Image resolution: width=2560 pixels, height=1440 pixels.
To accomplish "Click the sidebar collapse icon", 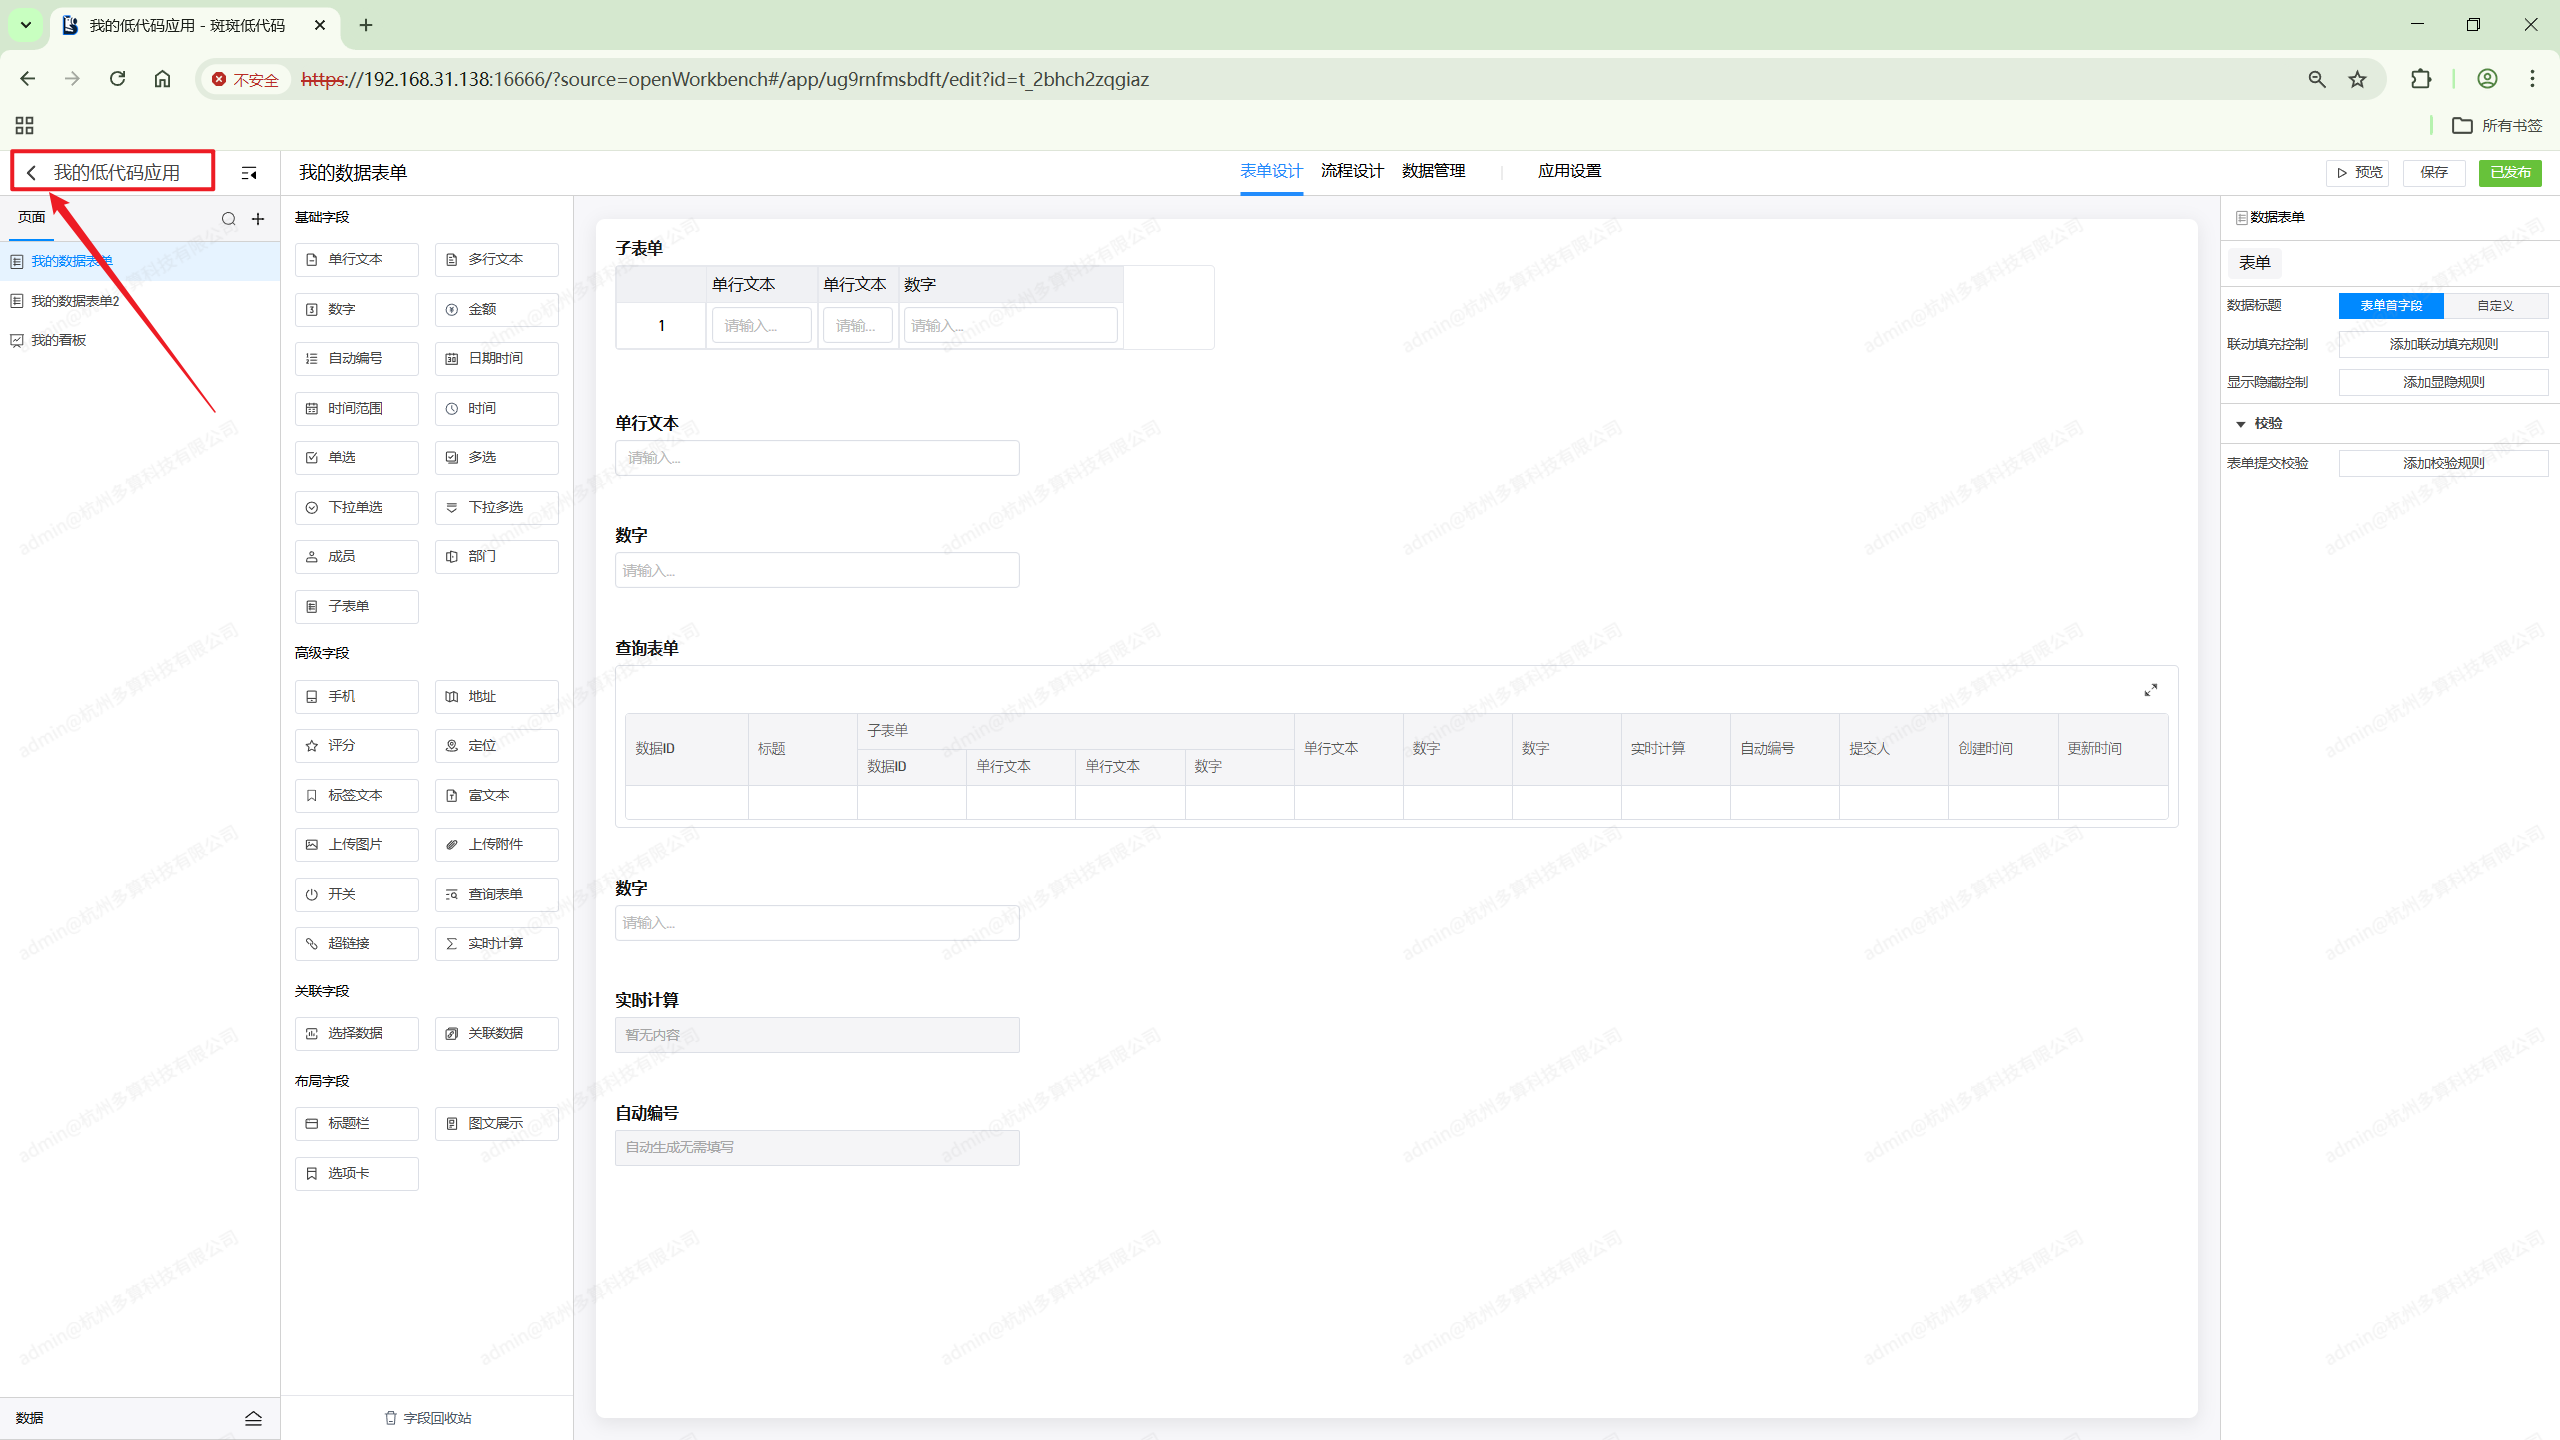I will (249, 173).
